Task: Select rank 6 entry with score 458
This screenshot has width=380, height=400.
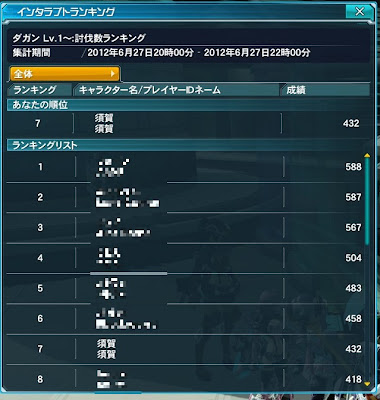Action: point(185,319)
